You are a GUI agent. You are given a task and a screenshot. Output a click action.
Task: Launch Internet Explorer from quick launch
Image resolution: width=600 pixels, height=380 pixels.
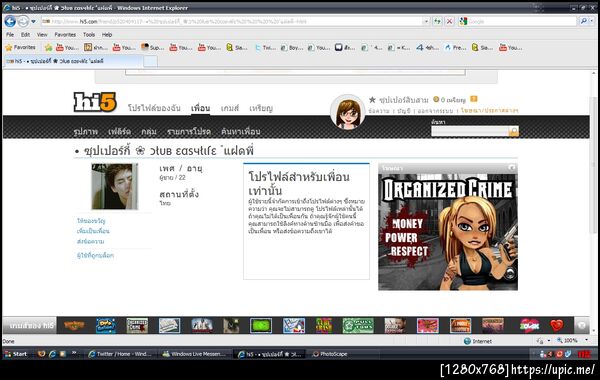click(x=52, y=354)
